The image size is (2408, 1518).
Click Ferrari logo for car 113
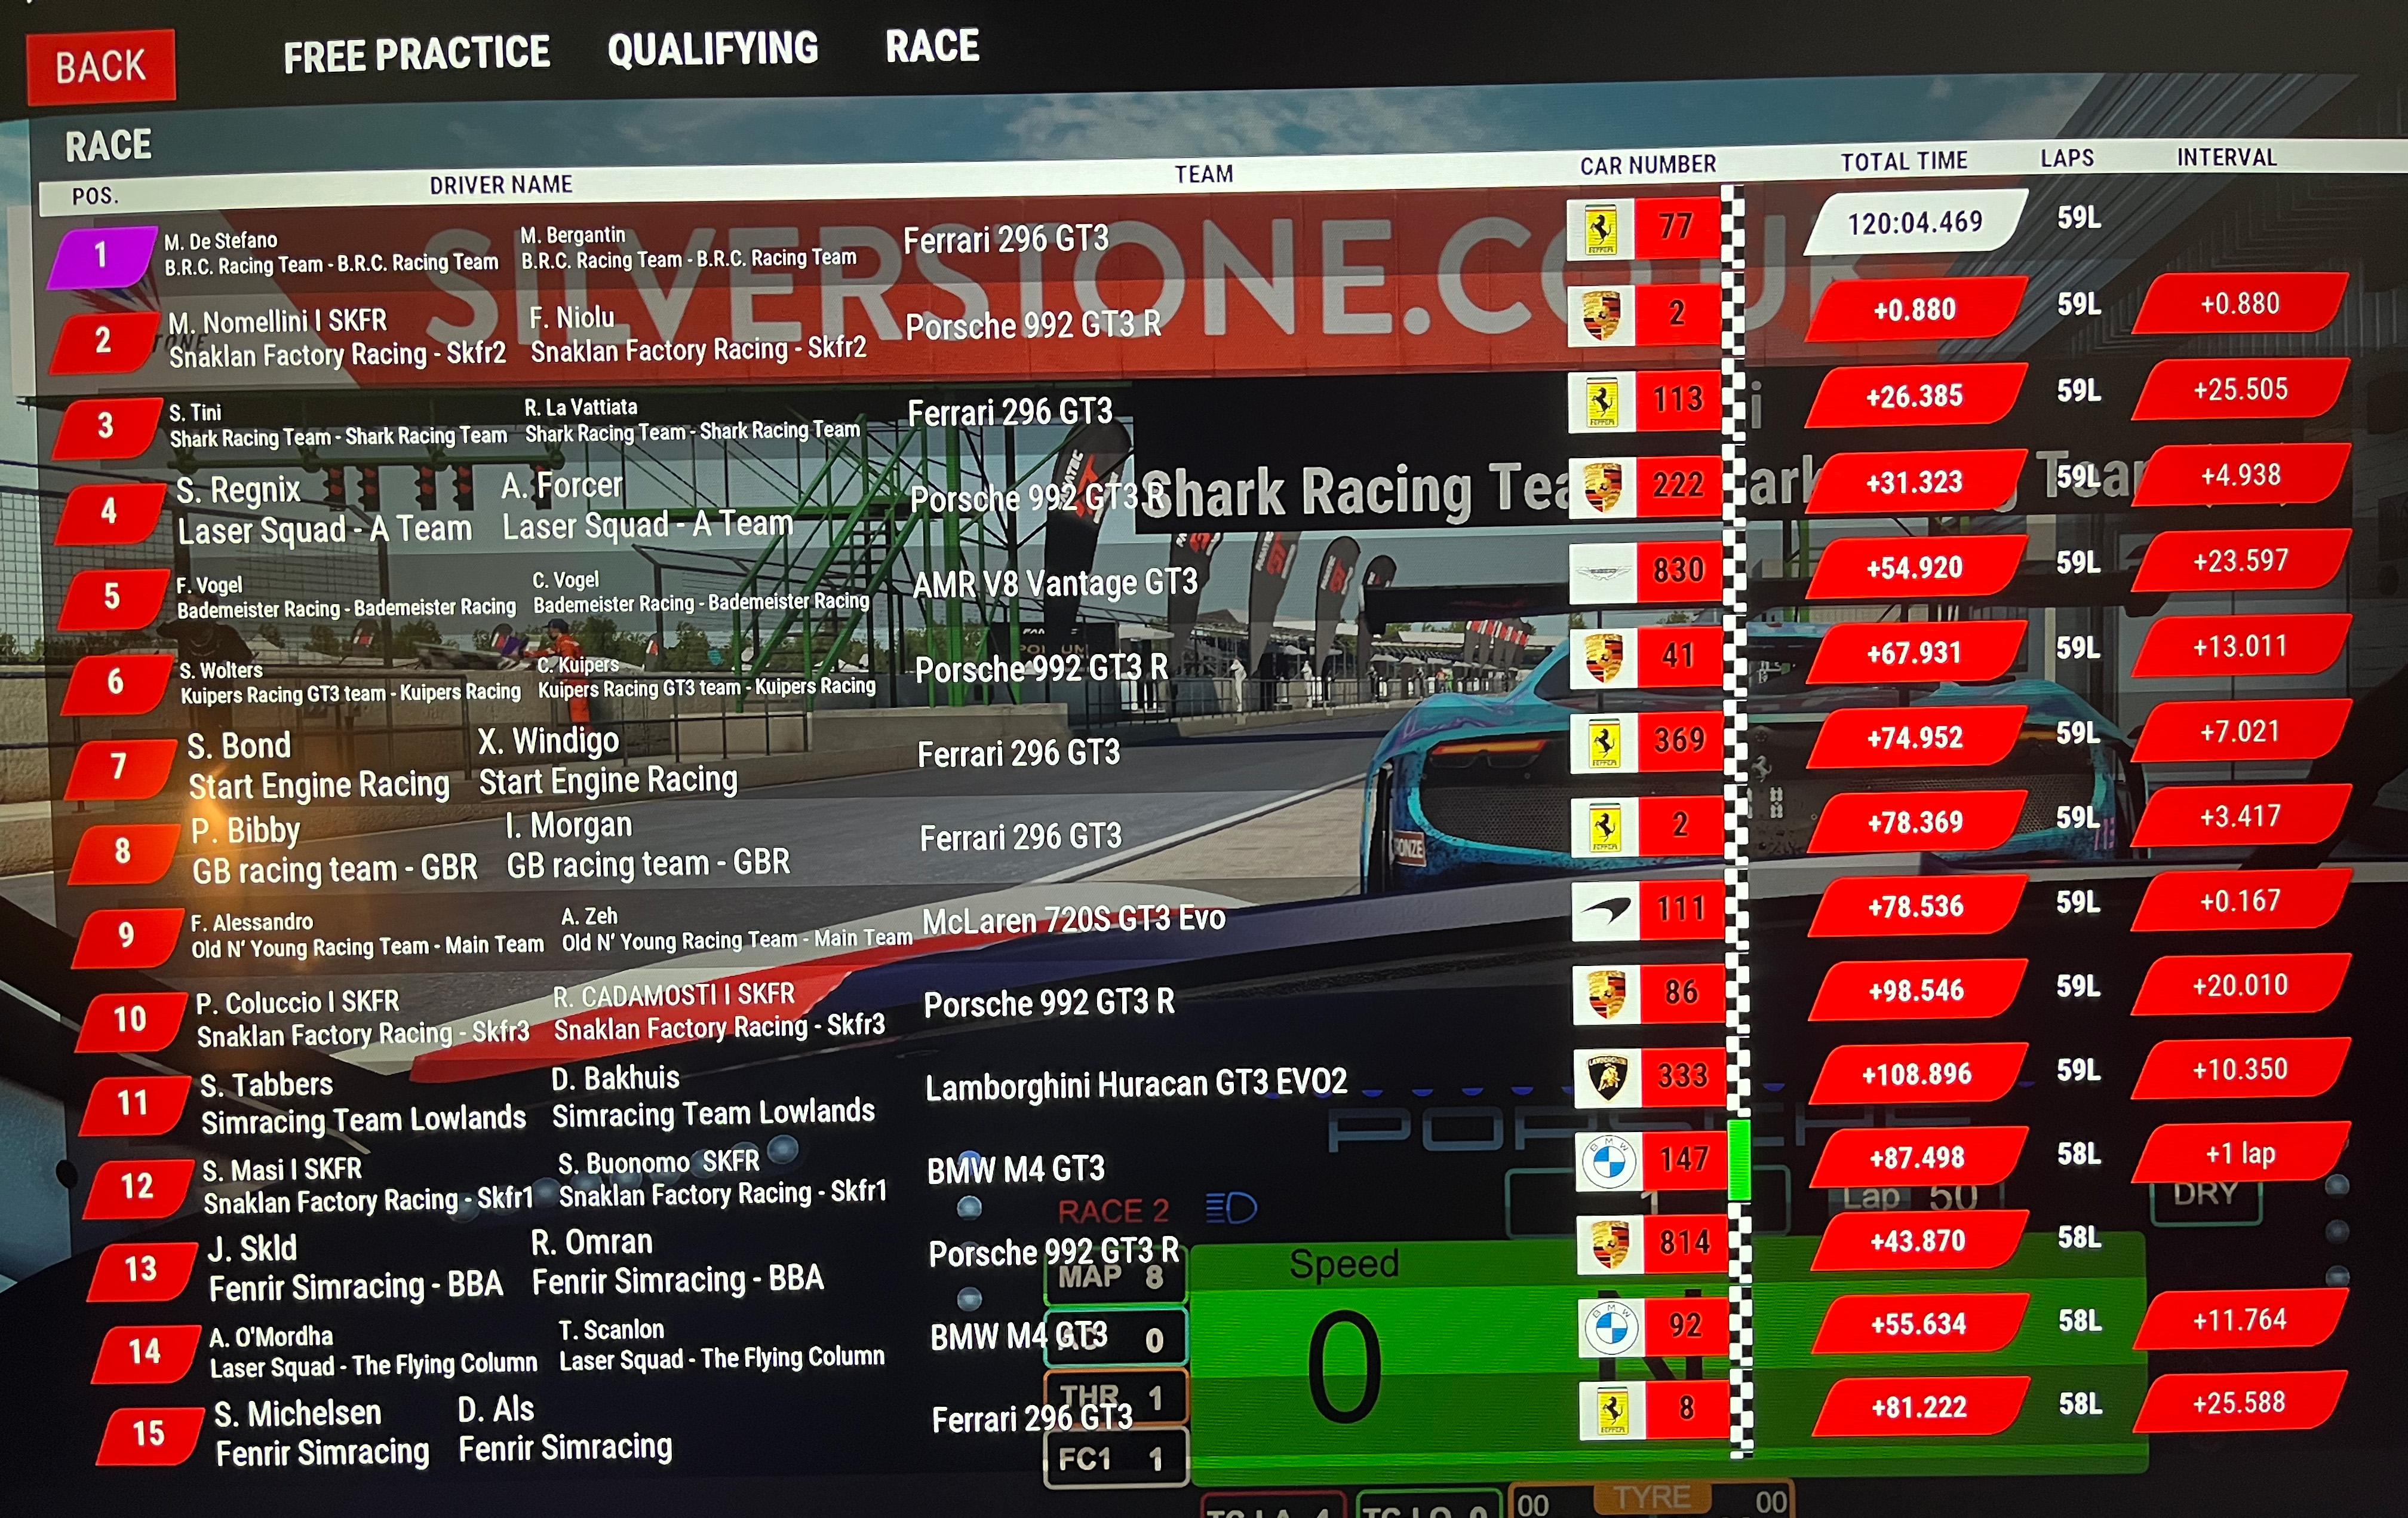[1602, 402]
